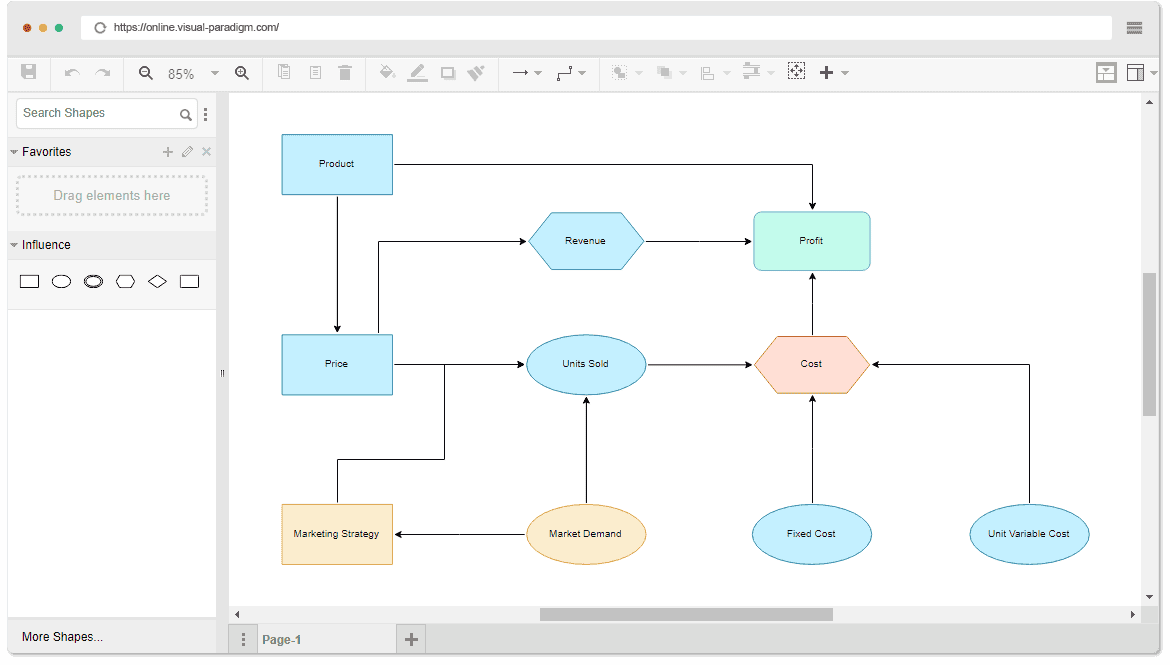Select the Line Color tool

[417, 72]
